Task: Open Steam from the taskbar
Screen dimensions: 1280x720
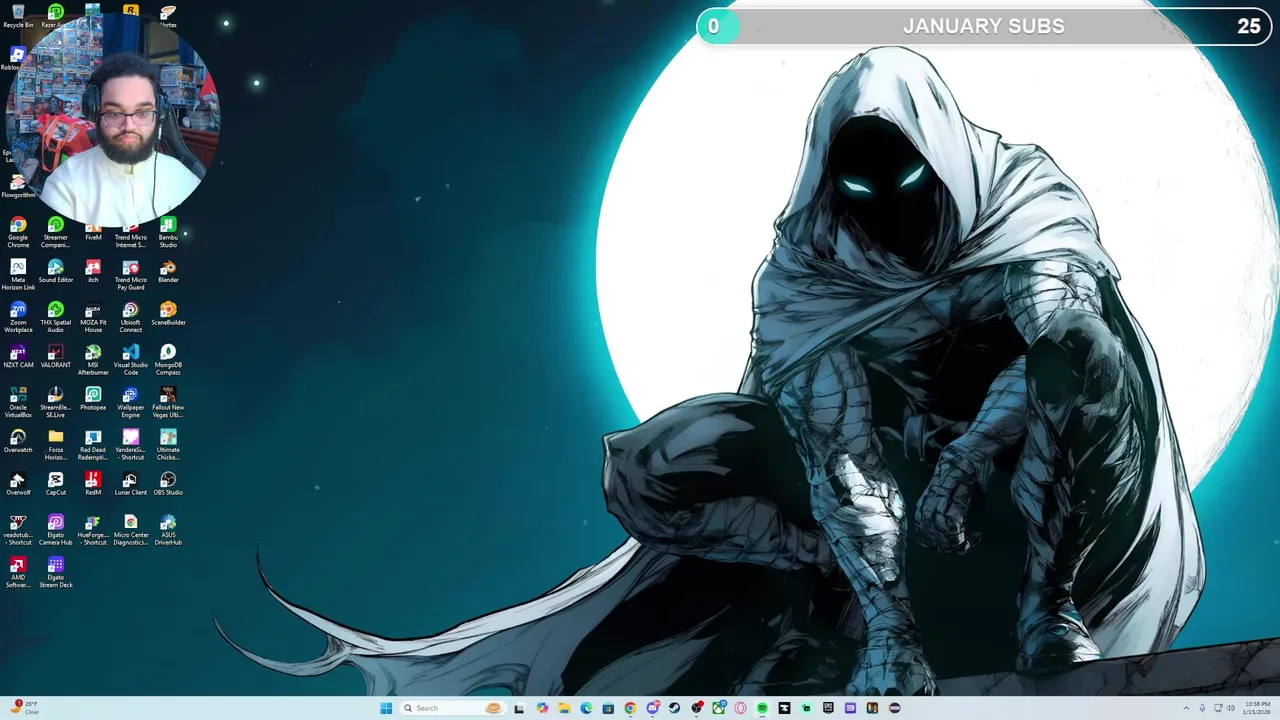Action: [674, 708]
